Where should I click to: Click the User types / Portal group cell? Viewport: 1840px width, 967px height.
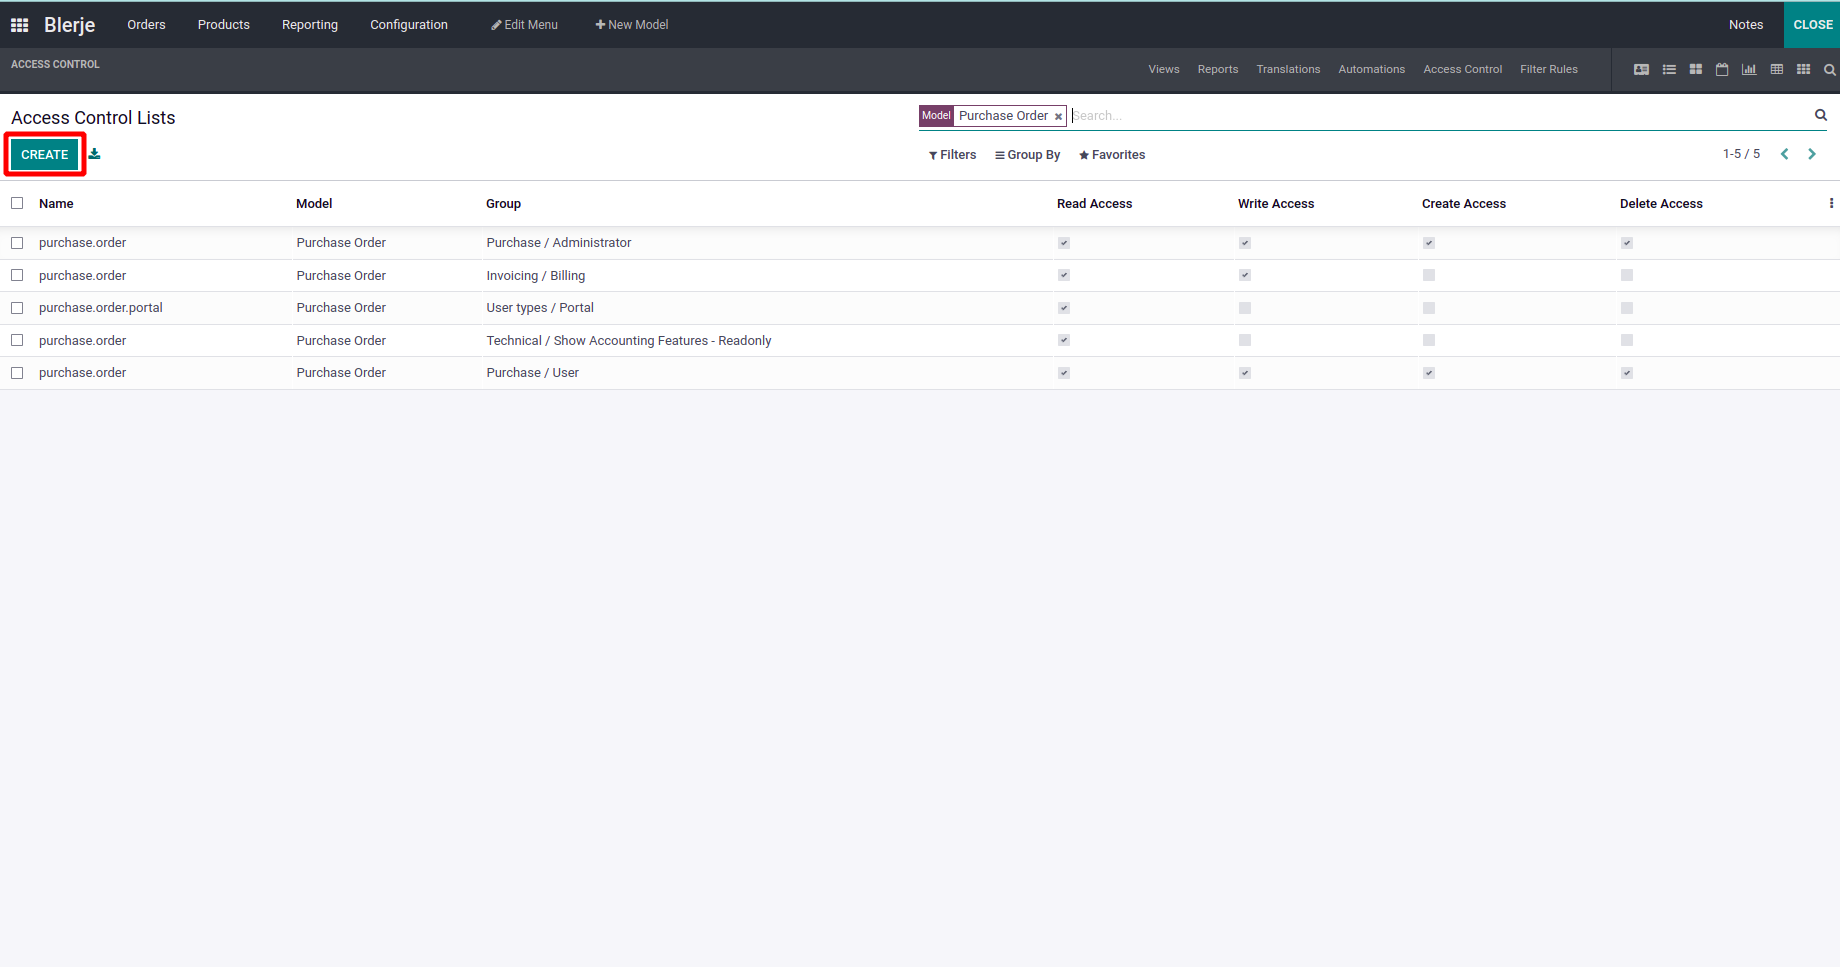[x=540, y=308]
